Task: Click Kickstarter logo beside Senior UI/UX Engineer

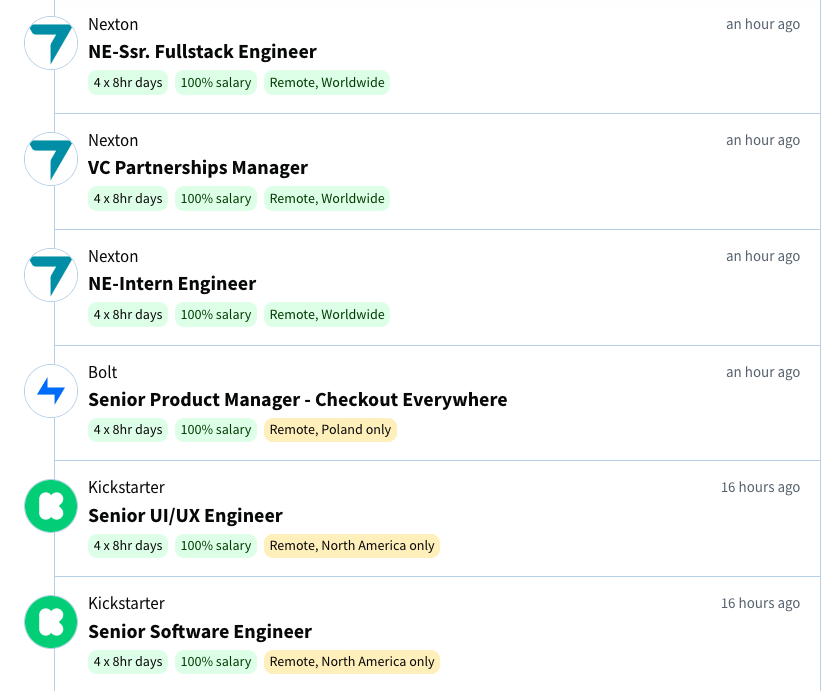Action: point(50,506)
